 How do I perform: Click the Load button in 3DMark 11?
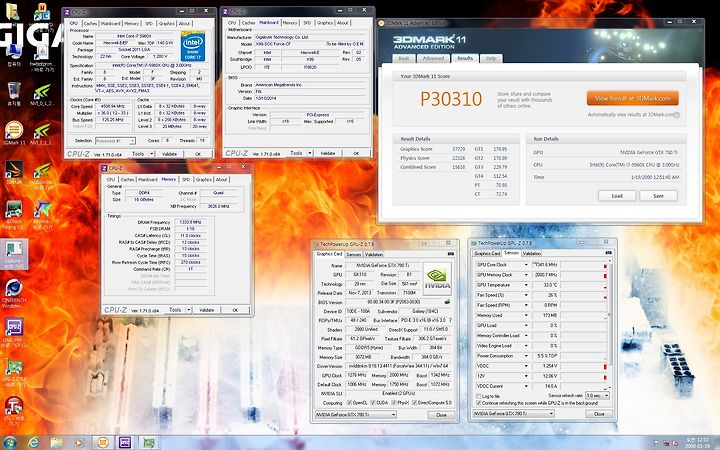click(617, 196)
